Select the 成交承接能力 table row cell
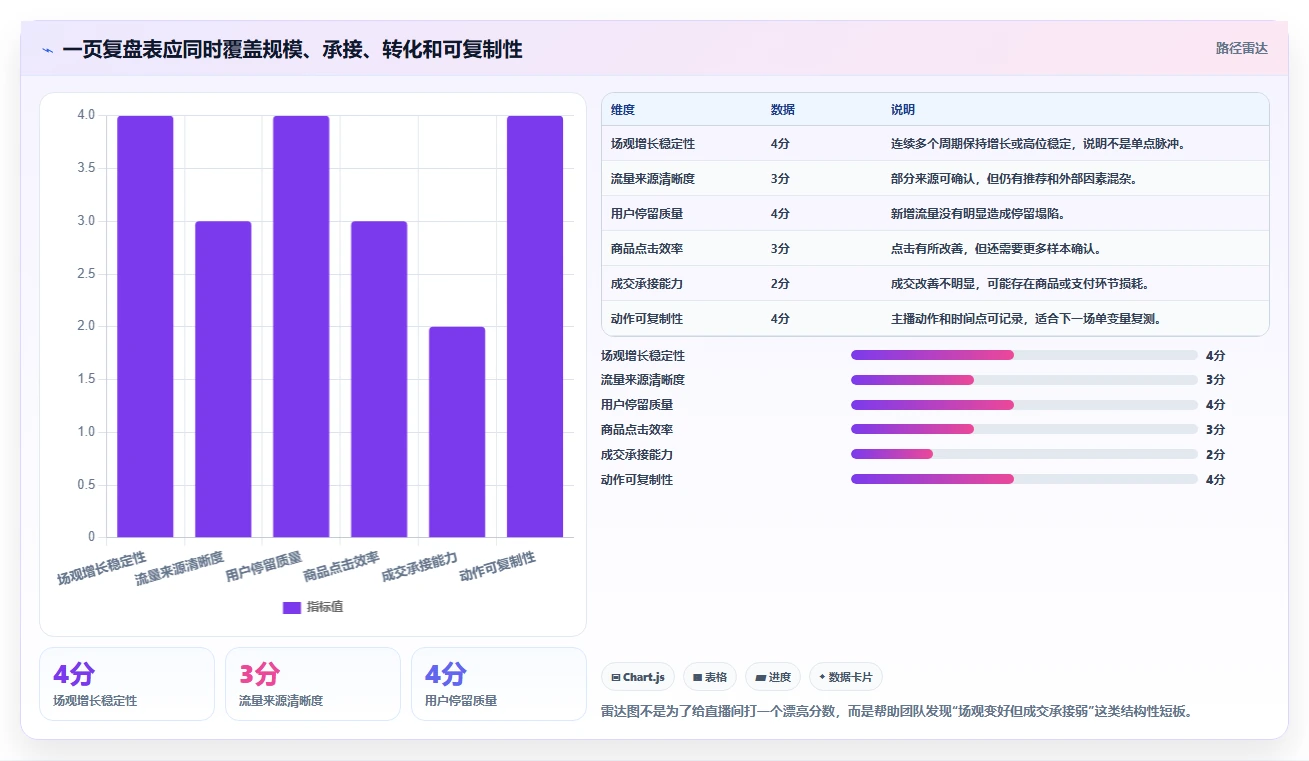Screen dimensions: 1309x761 click(647, 284)
